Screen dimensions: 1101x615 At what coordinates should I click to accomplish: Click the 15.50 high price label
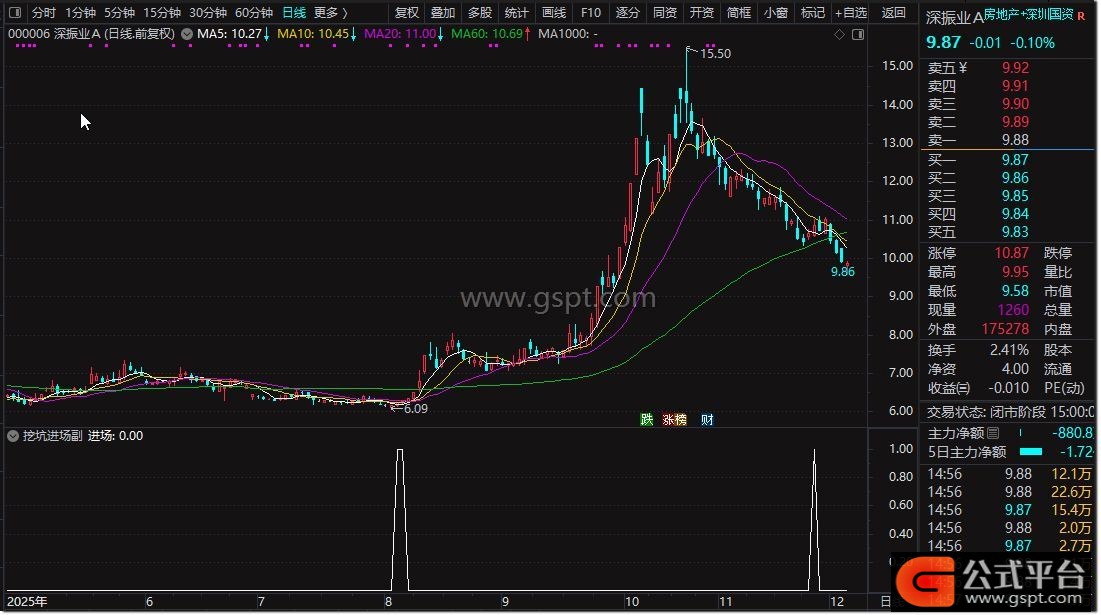(714, 54)
